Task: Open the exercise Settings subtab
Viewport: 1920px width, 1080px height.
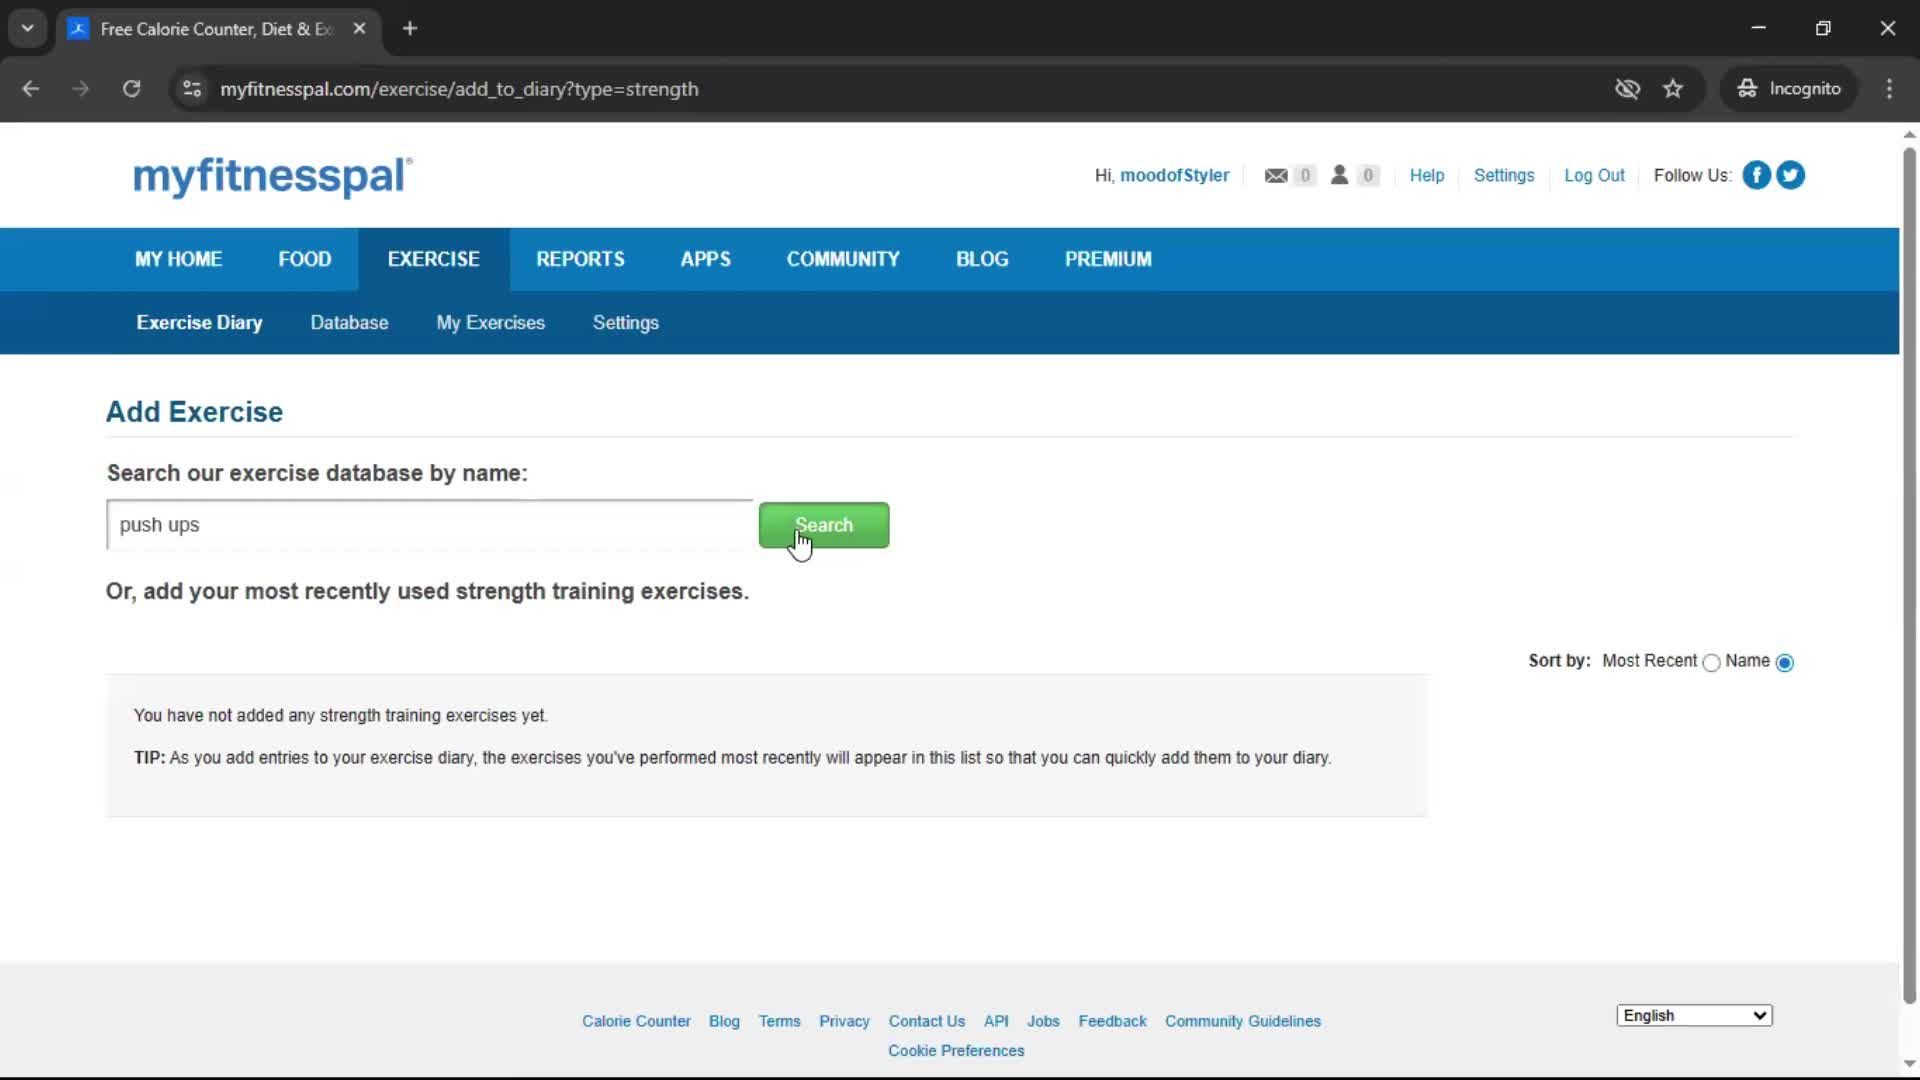Action: tap(625, 323)
